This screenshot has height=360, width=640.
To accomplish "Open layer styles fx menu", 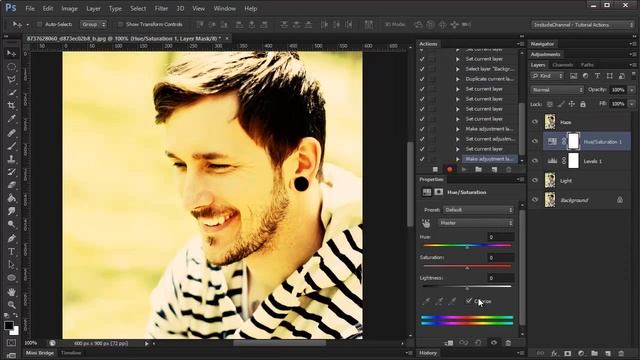I will point(554,353).
